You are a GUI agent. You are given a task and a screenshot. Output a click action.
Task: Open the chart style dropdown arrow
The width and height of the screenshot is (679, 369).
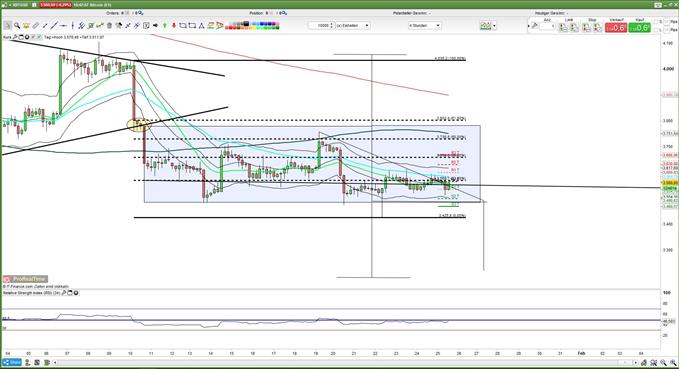coord(494,26)
